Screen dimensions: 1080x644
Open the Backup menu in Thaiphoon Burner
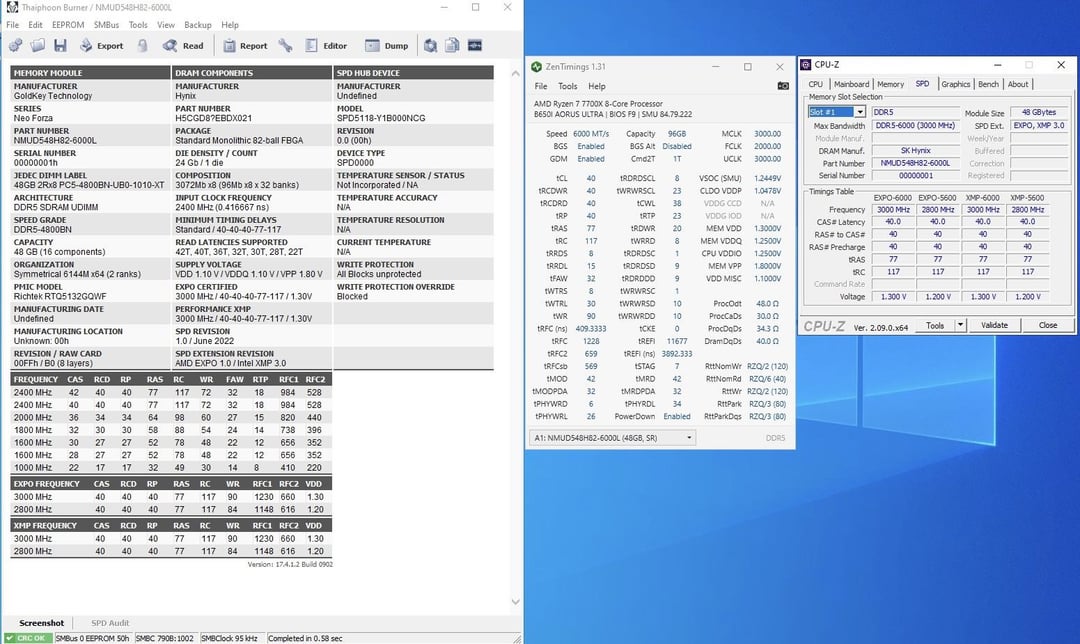pos(198,25)
